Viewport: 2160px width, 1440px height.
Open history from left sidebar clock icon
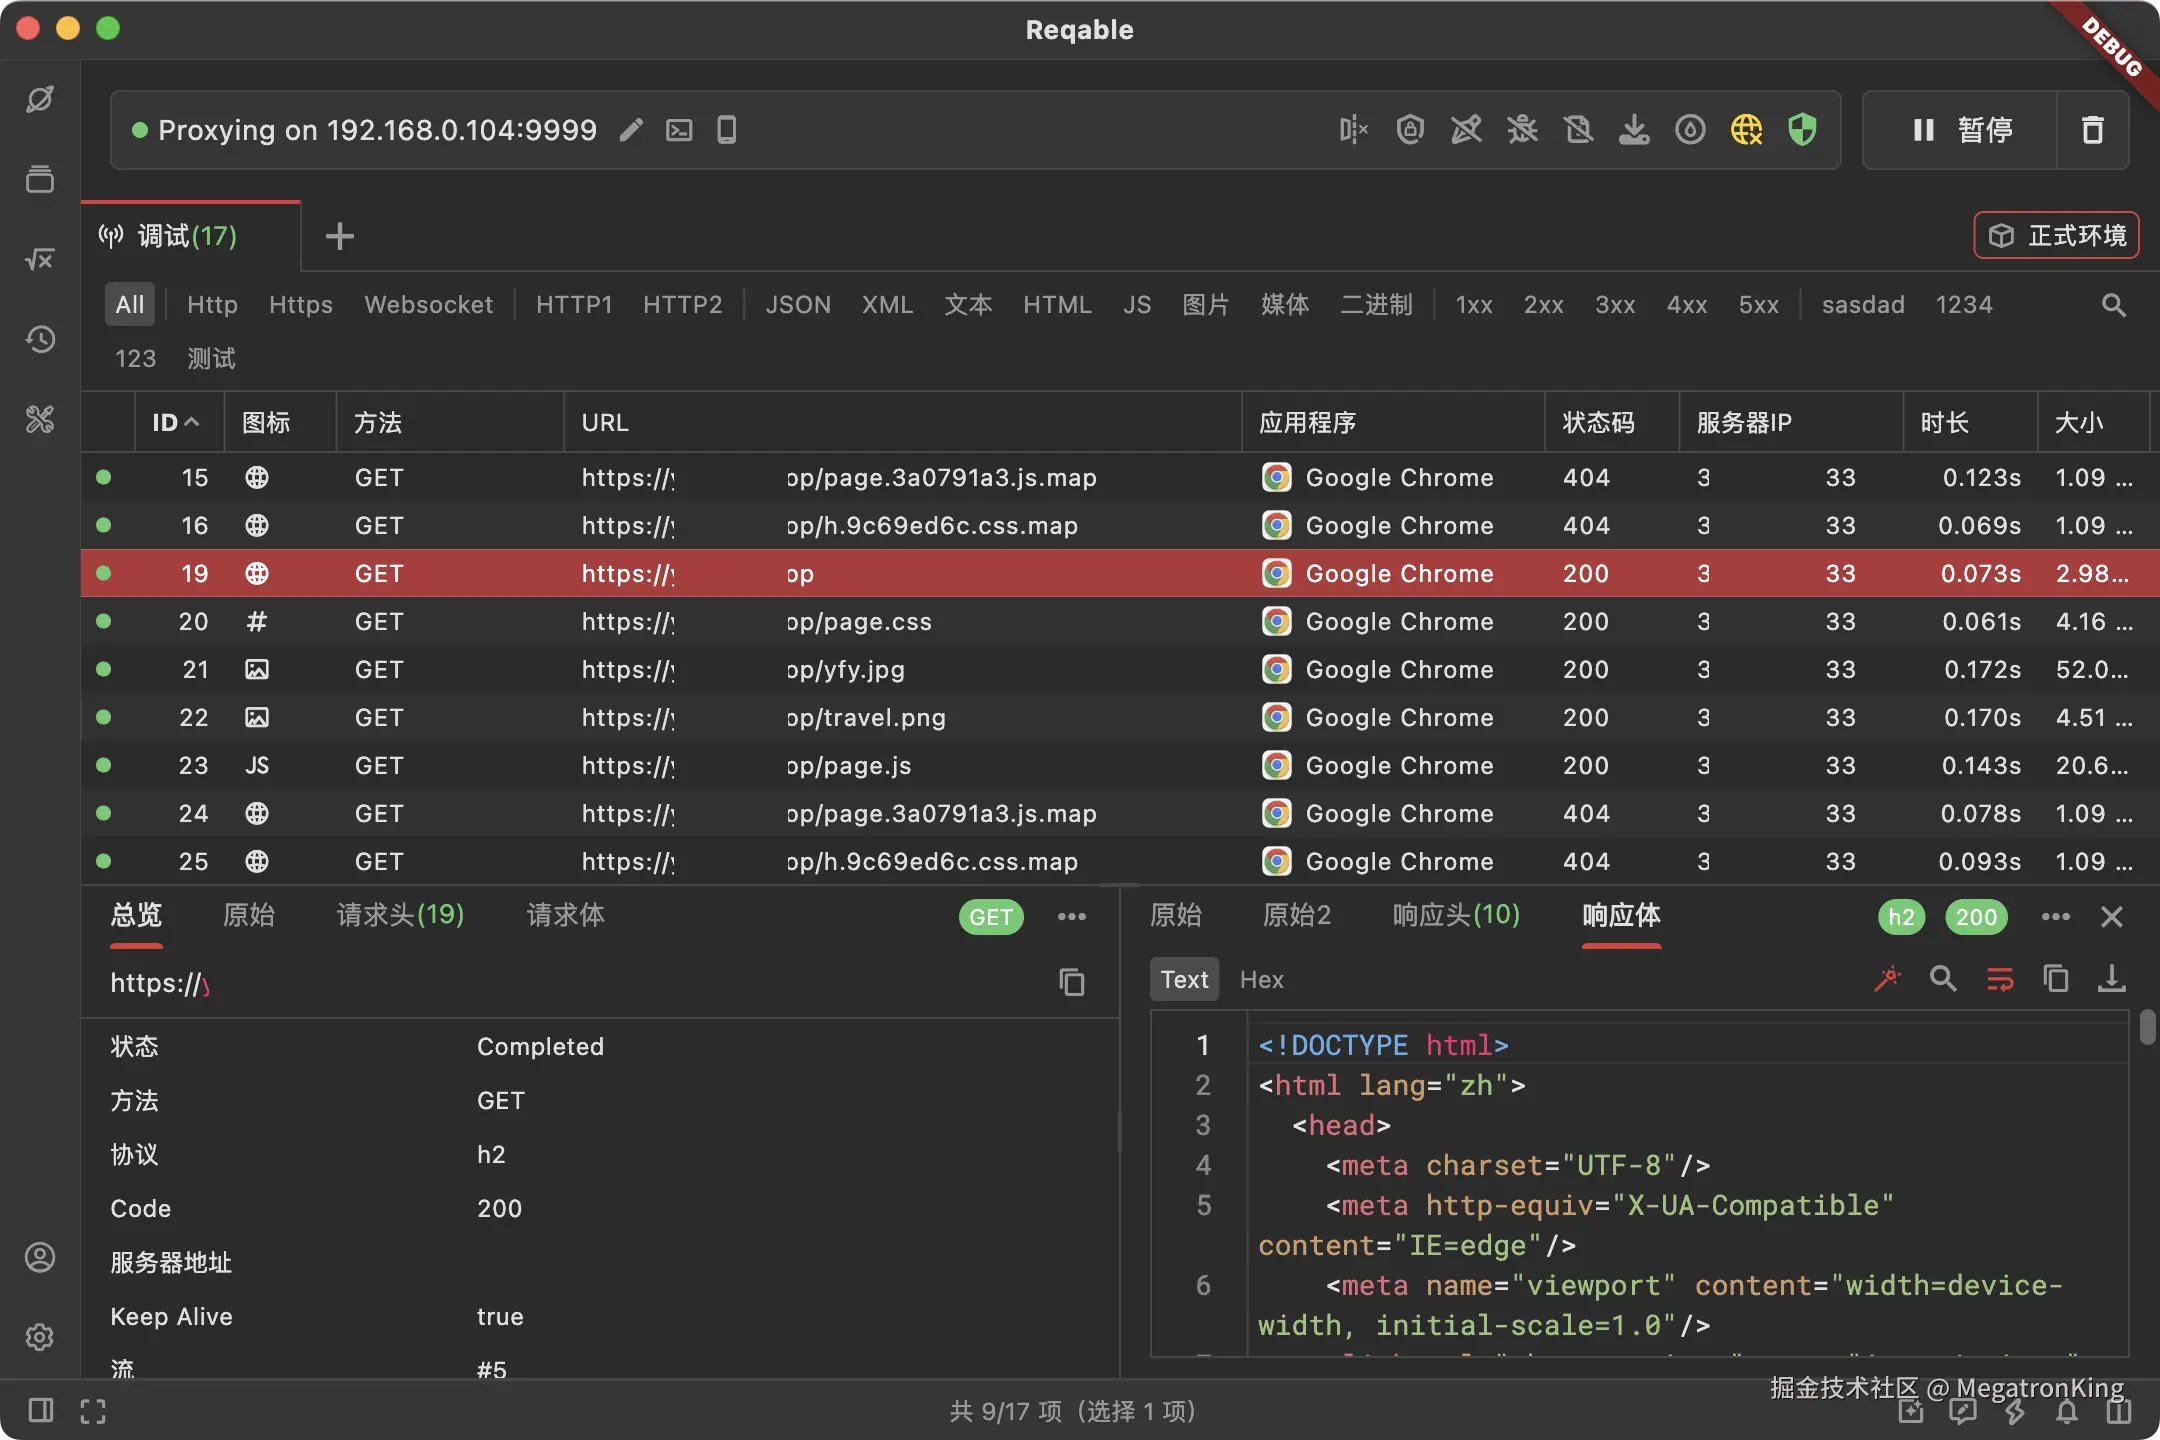(40, 340)
